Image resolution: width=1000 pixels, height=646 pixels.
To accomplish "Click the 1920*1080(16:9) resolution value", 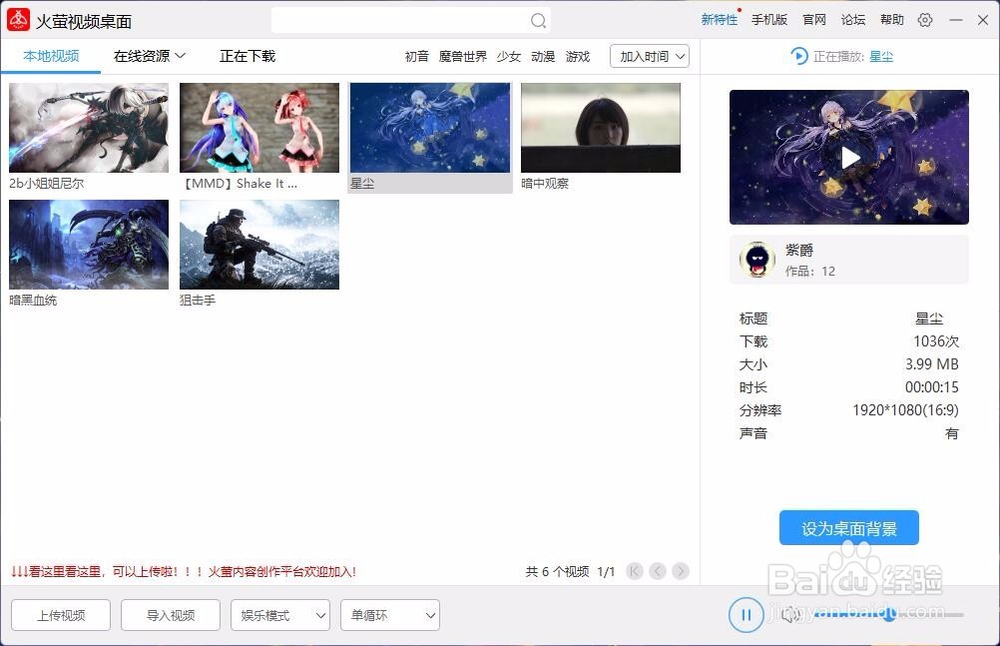I will (x=906, y=410).
